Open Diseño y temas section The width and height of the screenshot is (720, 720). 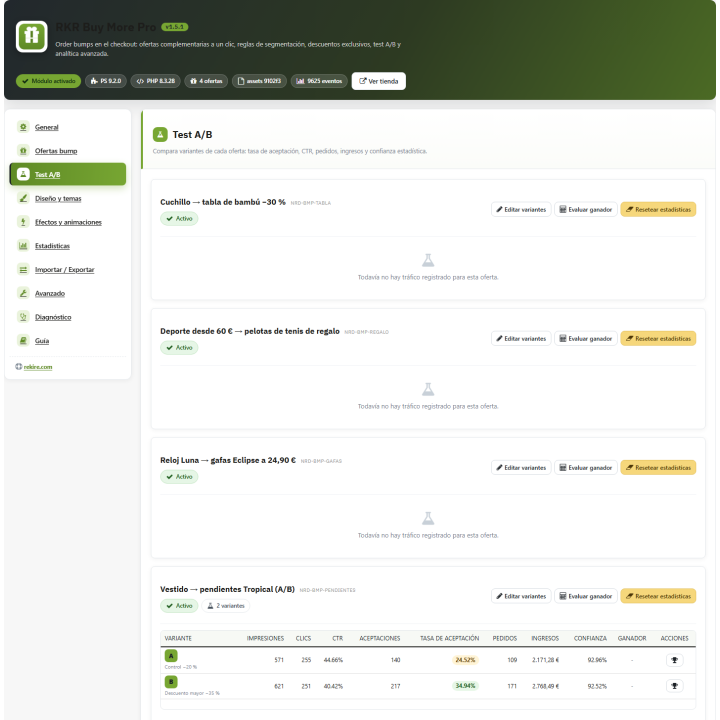[x=68, y=198]
